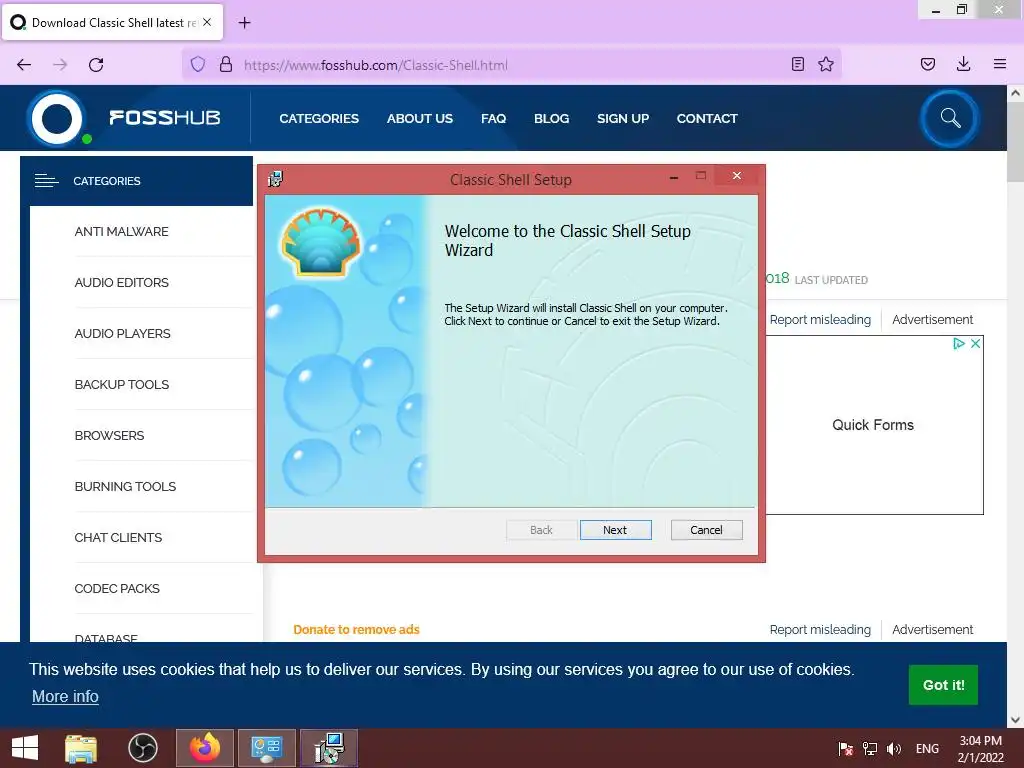Open AdChoices triangle icon on ad

coord(959,344)
